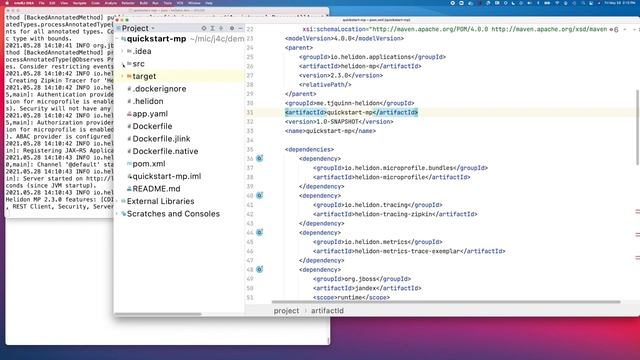This screenshot has width=640, height=360.
Task: Expand Scratches and Consoles node
Action: pos(118,214)
